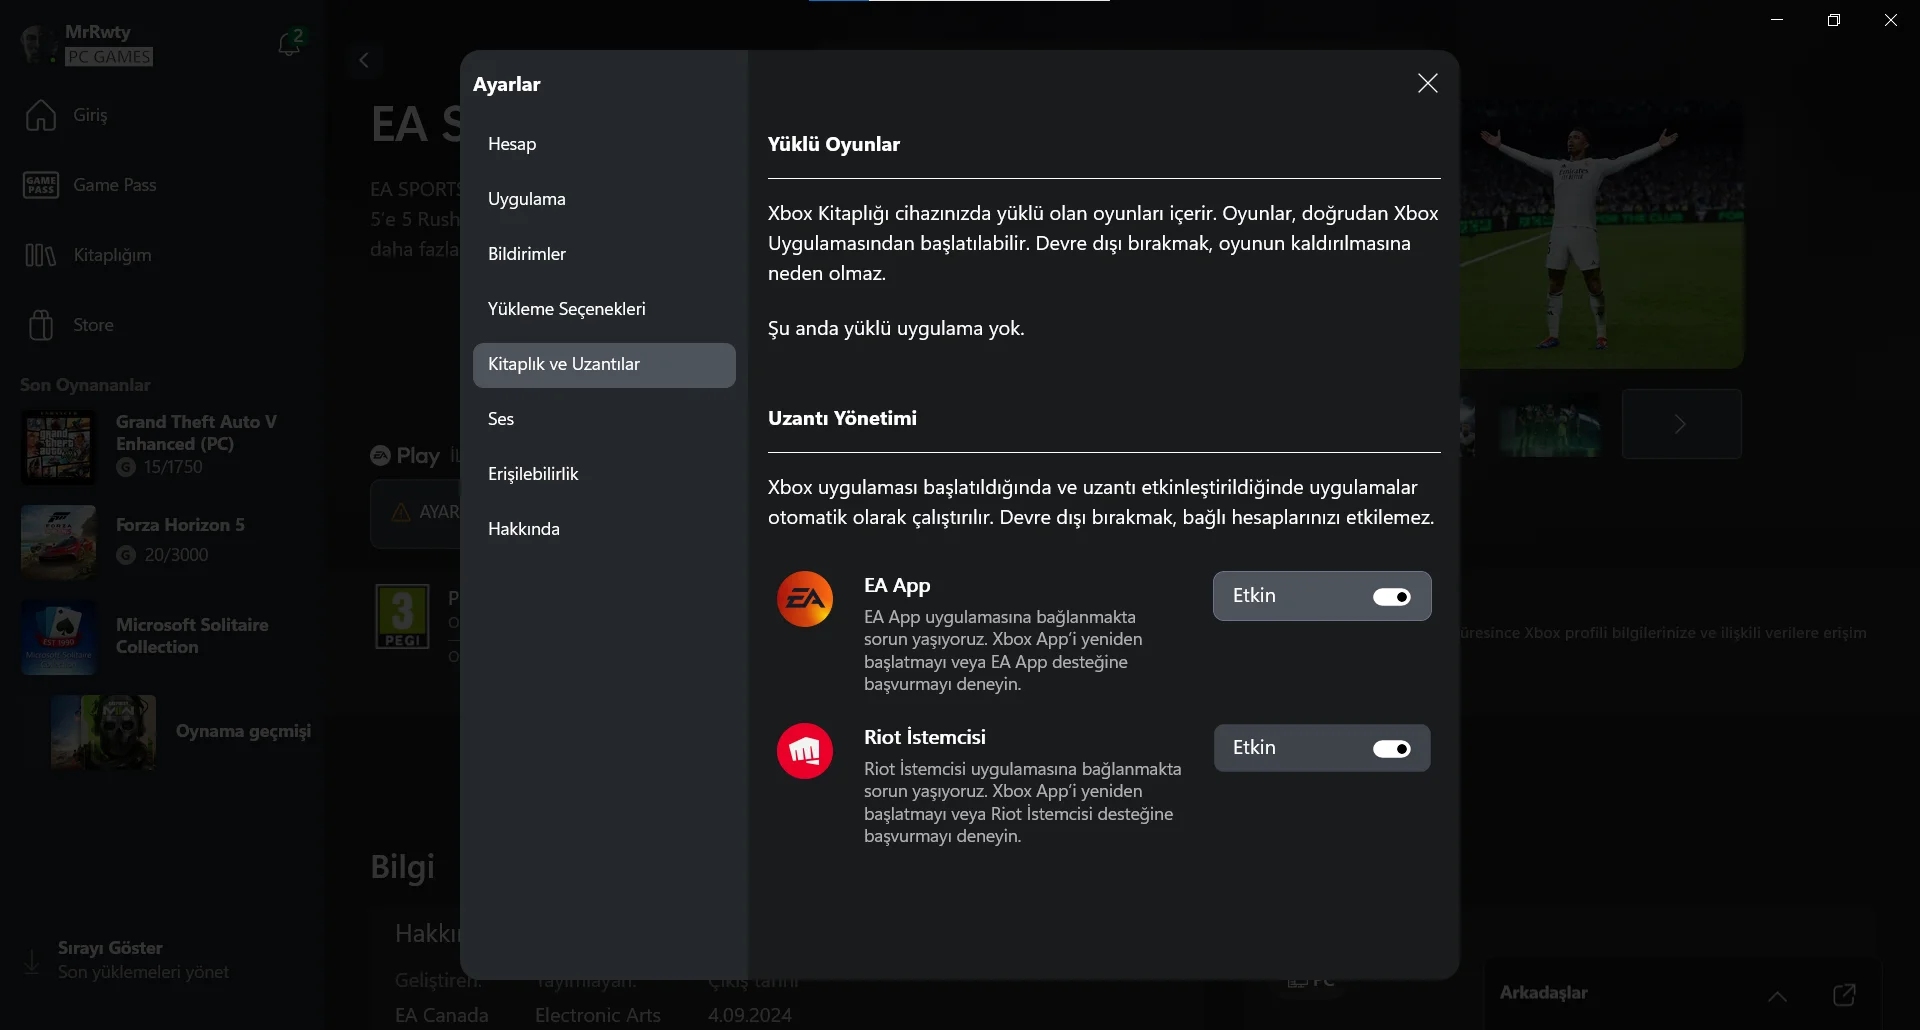This screenshot has width=1920, height=1030.
Task: Open Yükleme Seçenekleri settings
Action: point(566,309)
